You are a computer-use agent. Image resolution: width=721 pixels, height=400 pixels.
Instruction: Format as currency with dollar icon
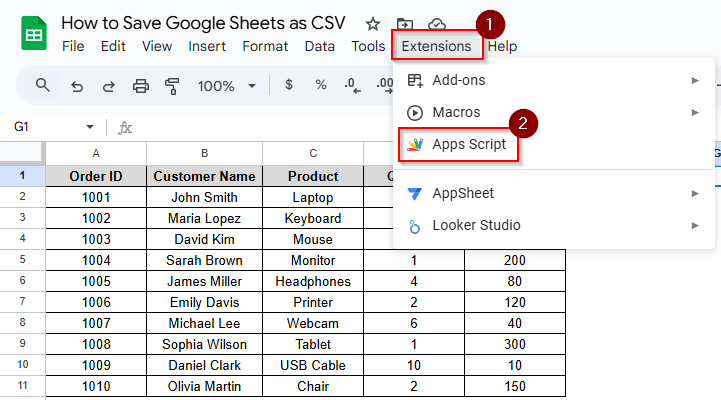tap(289, 85)
